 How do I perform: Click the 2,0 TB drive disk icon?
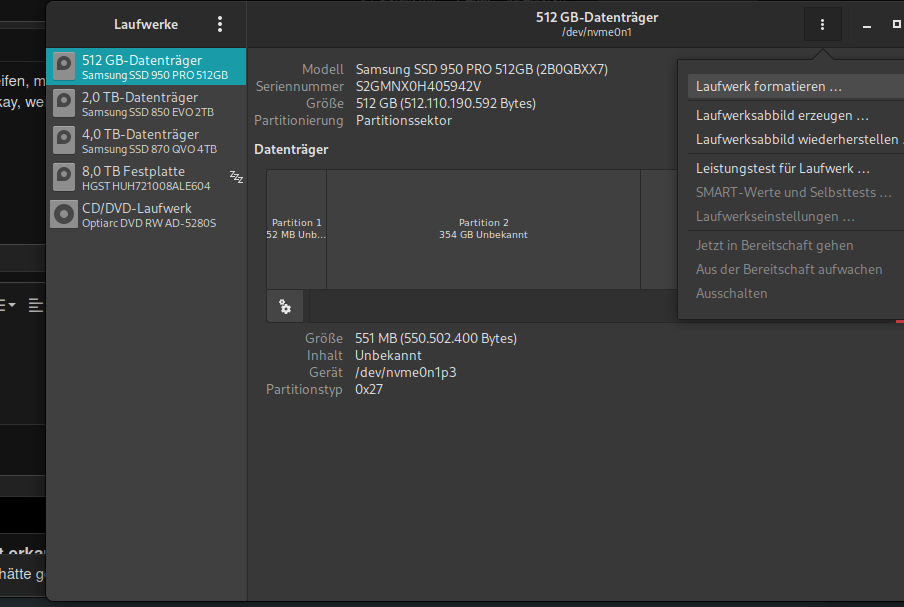(64, 103)
